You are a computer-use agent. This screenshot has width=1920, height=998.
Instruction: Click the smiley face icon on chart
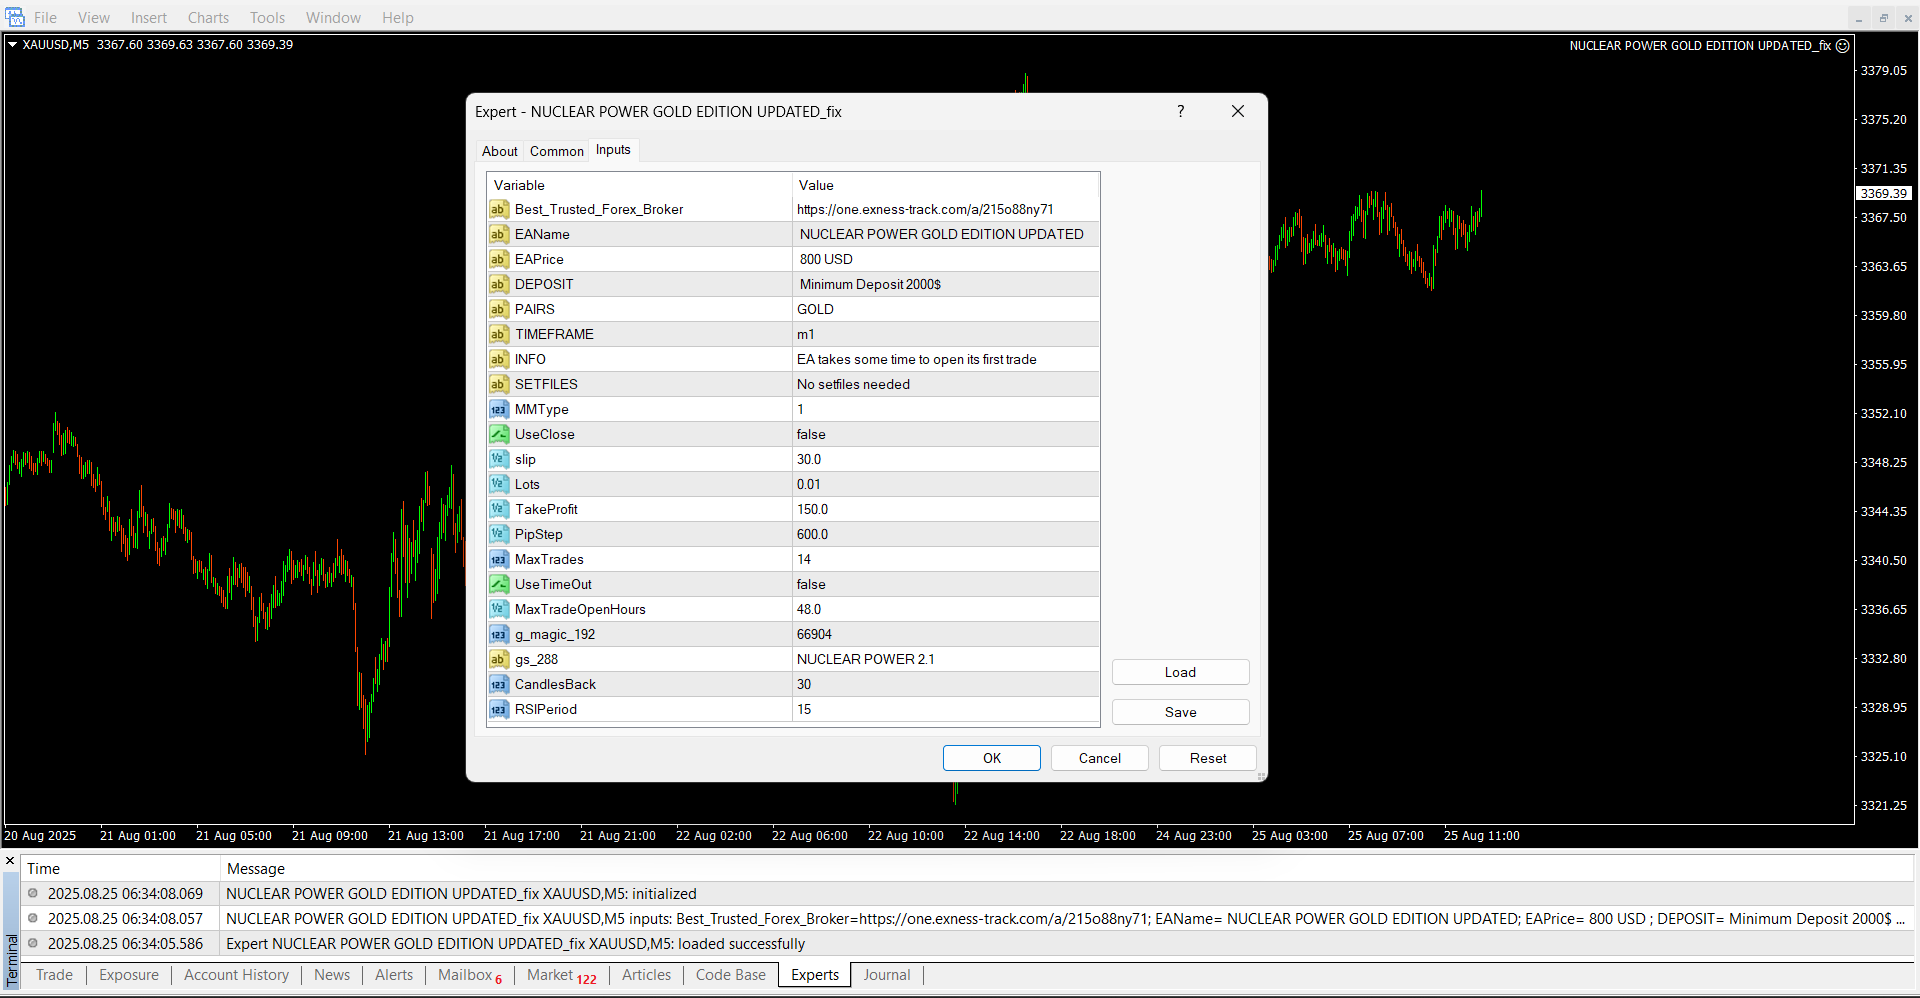tap(1842, 46)
